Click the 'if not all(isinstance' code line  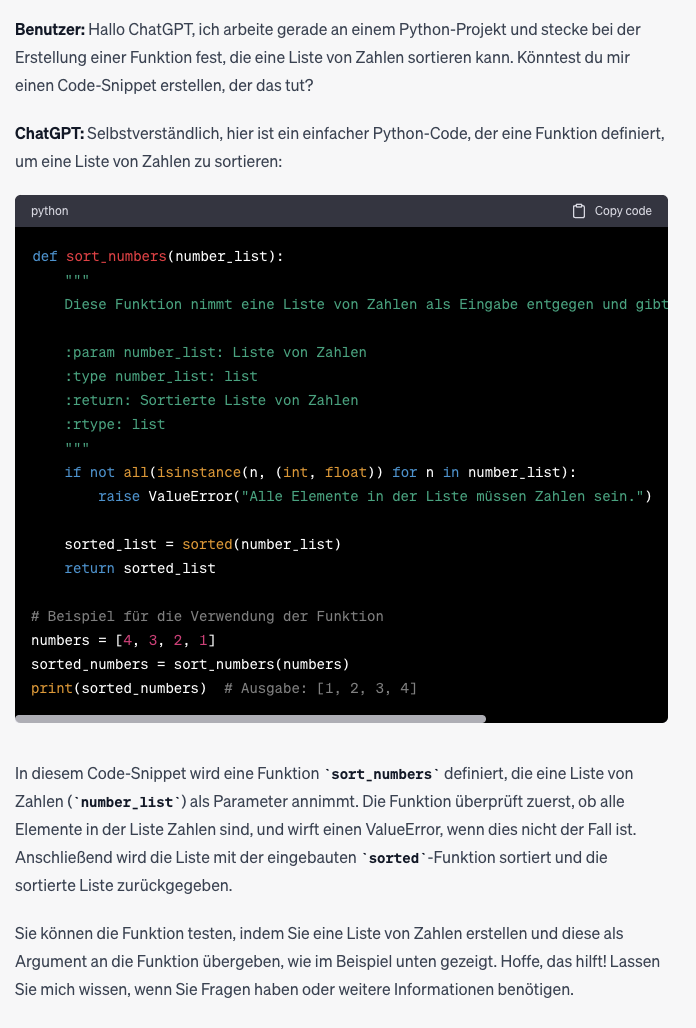(x=320, y=473)
